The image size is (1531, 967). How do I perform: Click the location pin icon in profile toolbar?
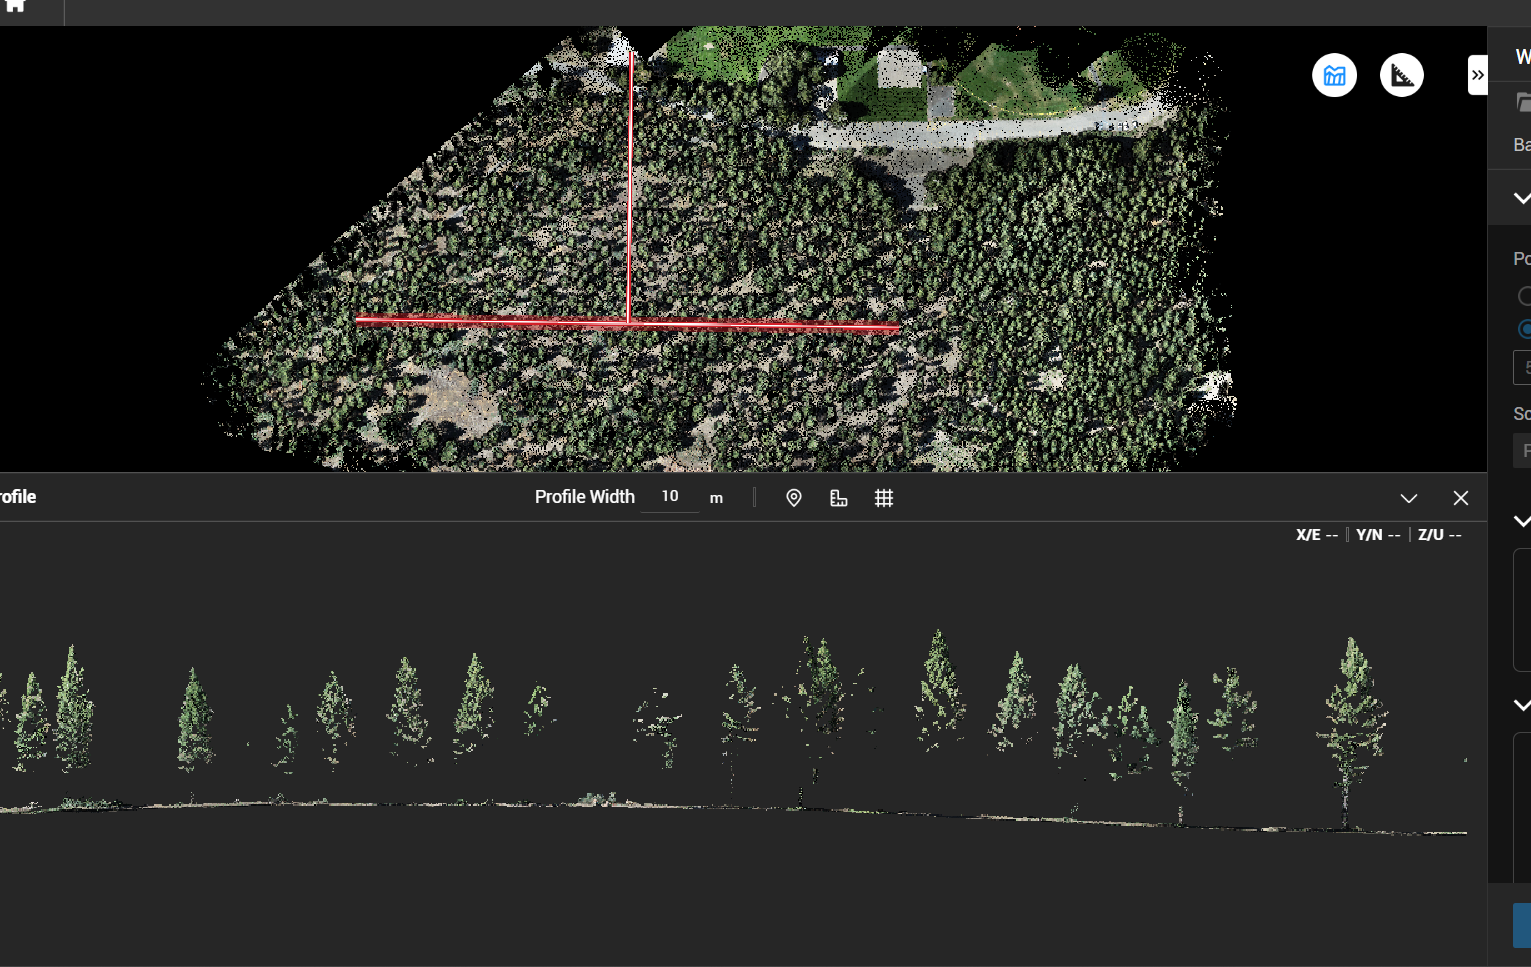click(794, 498)
